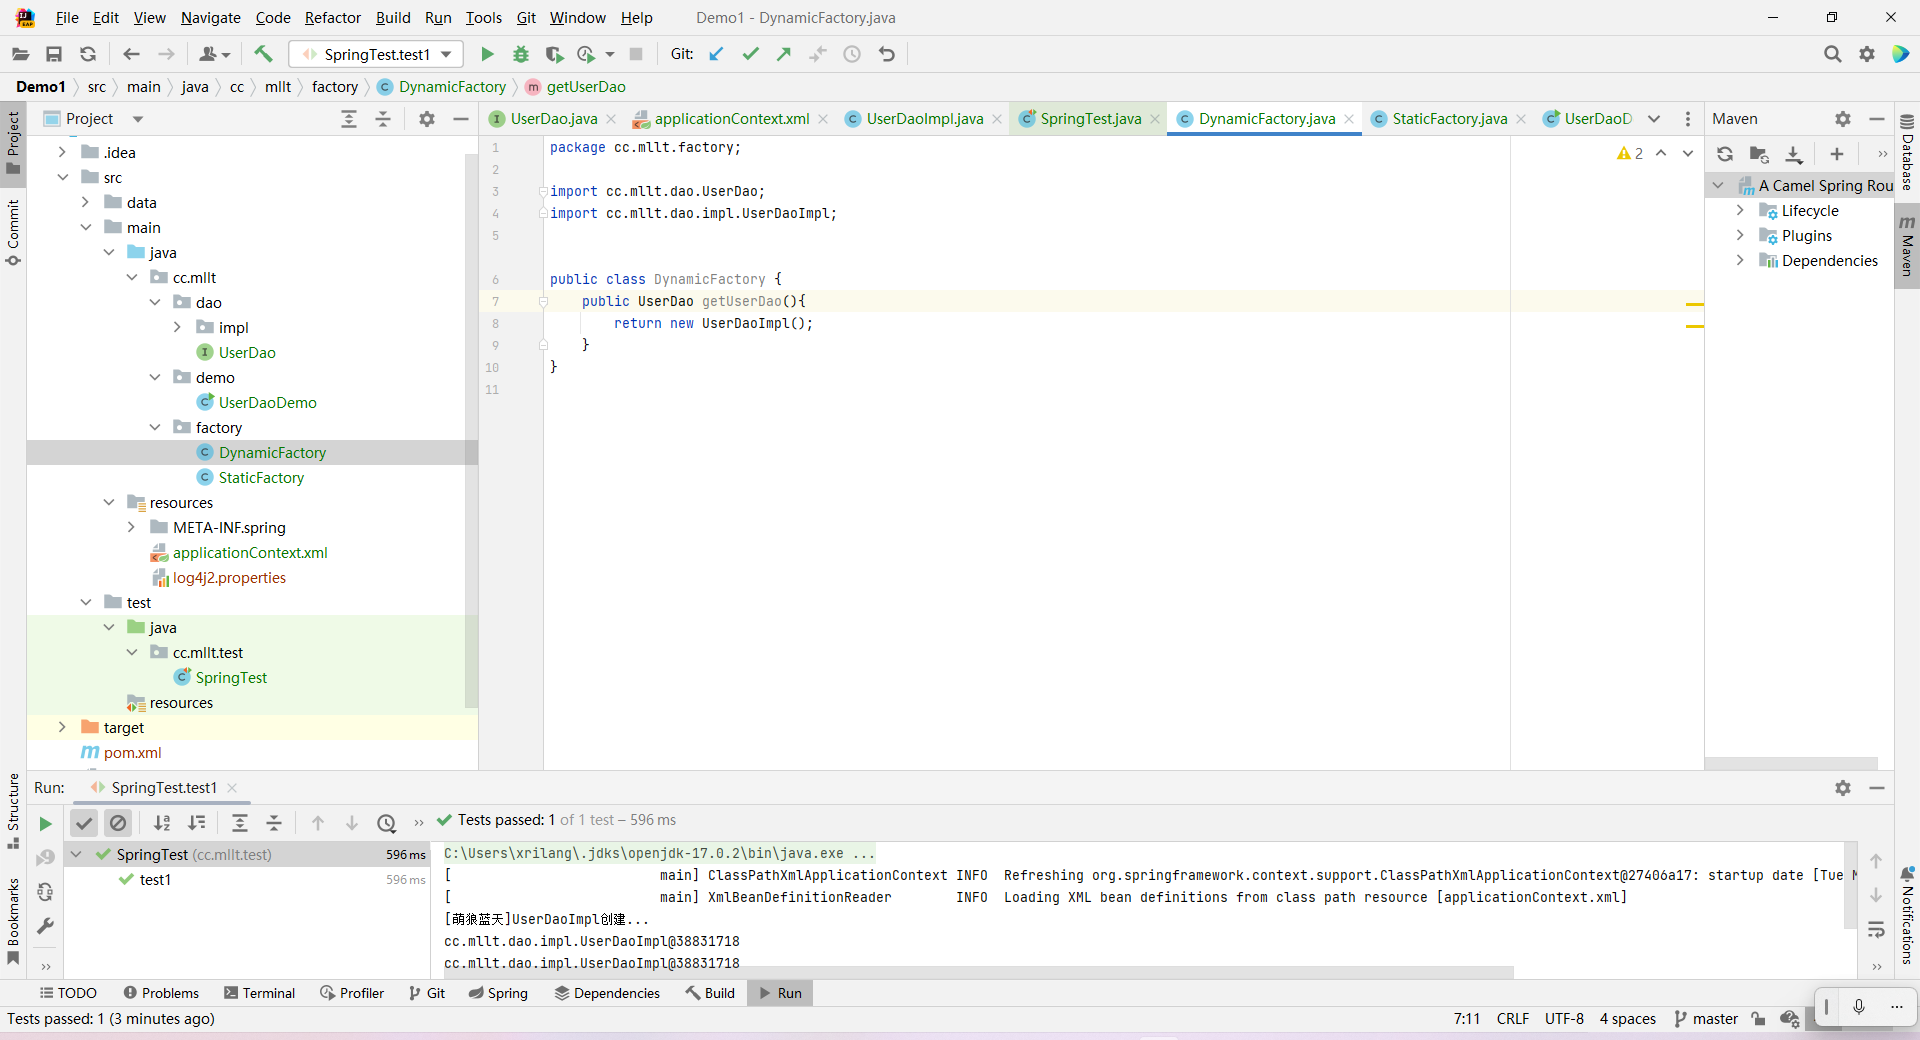This screenshot has width=1920, height=1040.
Task: Select the StaticFactory class in project tree
Action: pyautogui.click(x=261, y=477)
